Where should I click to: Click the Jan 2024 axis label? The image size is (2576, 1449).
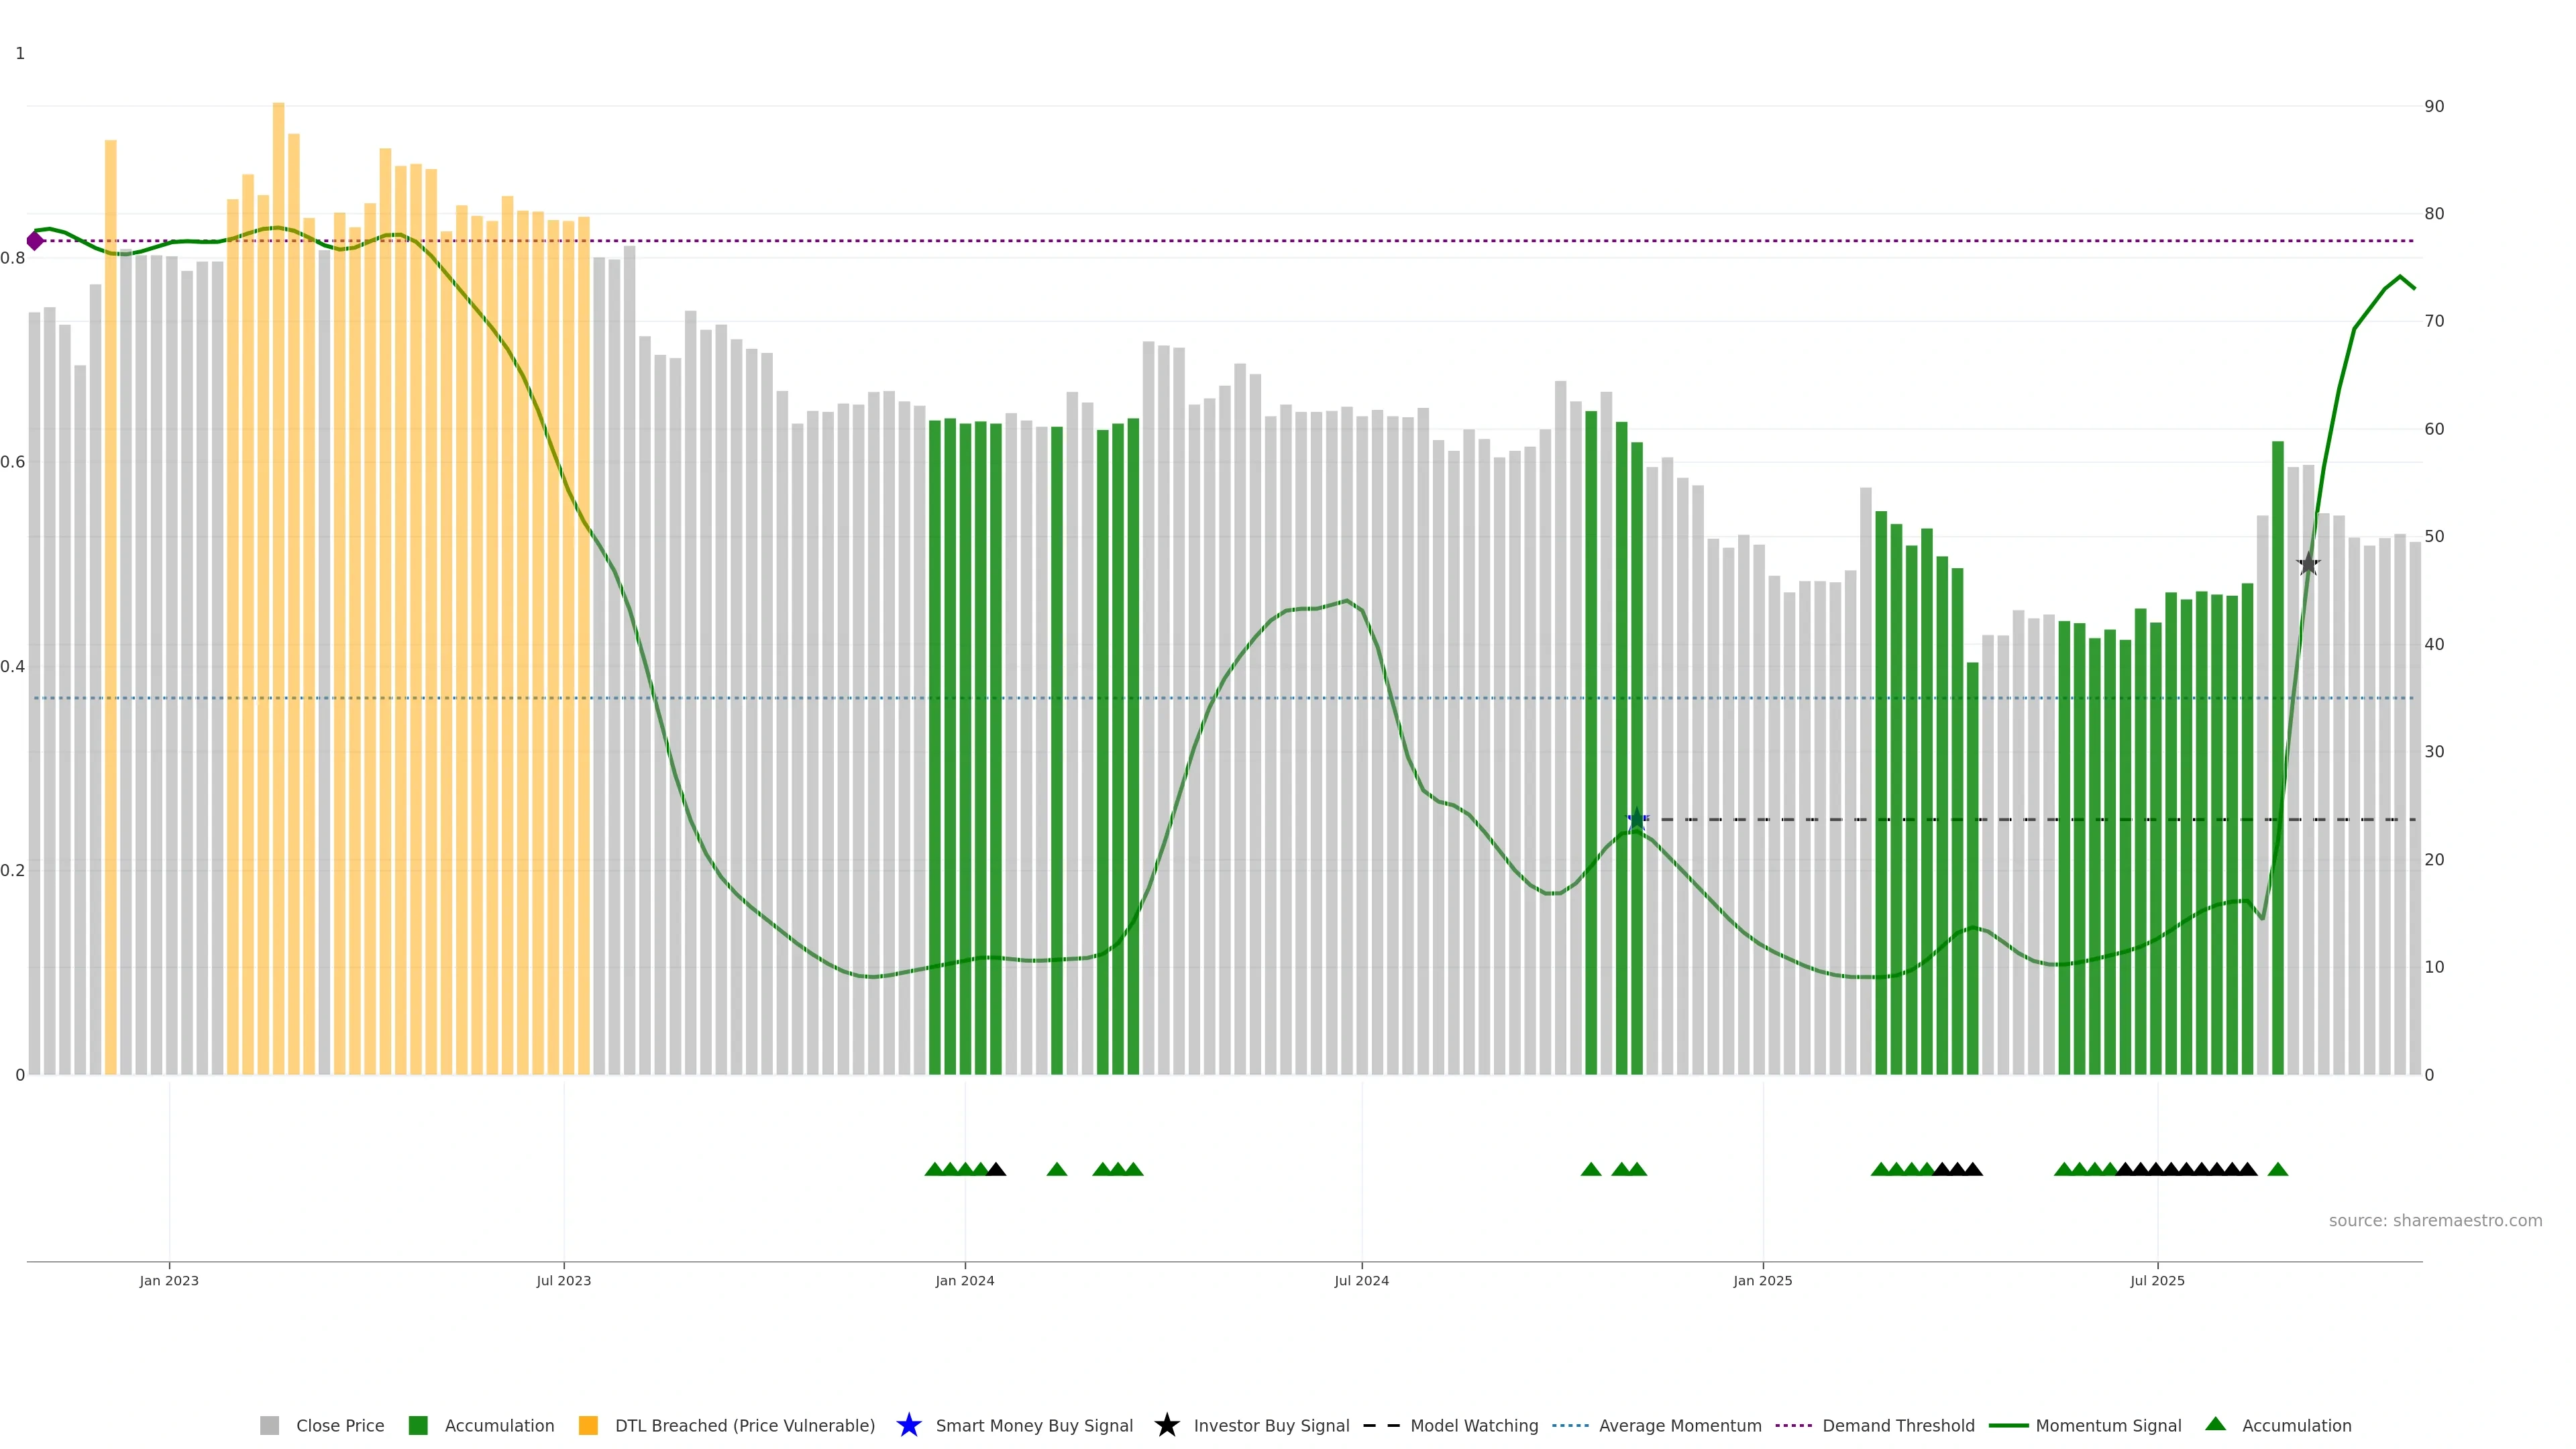(x=965, y=1280)
